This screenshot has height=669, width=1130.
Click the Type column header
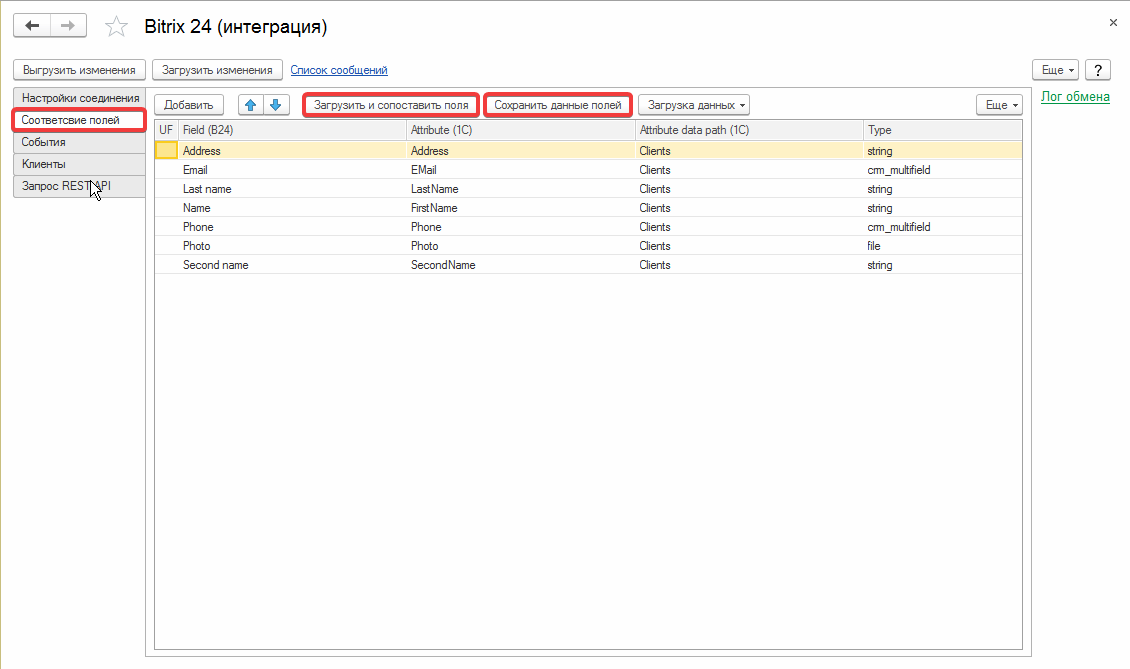click(x=943, y=130)
